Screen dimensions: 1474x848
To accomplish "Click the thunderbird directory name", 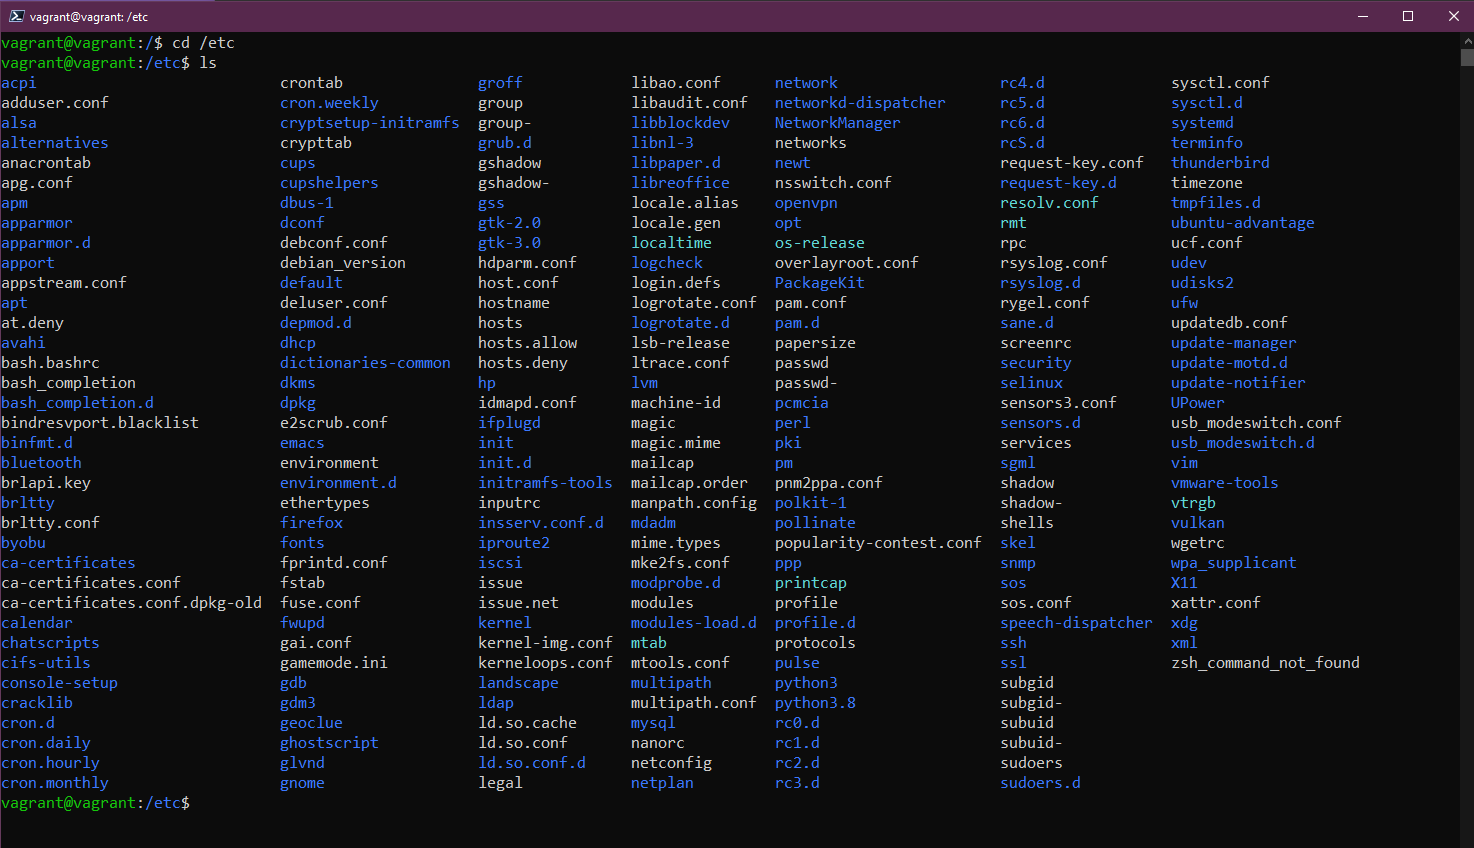I will pyautogui.click(x=1221, y=162).
